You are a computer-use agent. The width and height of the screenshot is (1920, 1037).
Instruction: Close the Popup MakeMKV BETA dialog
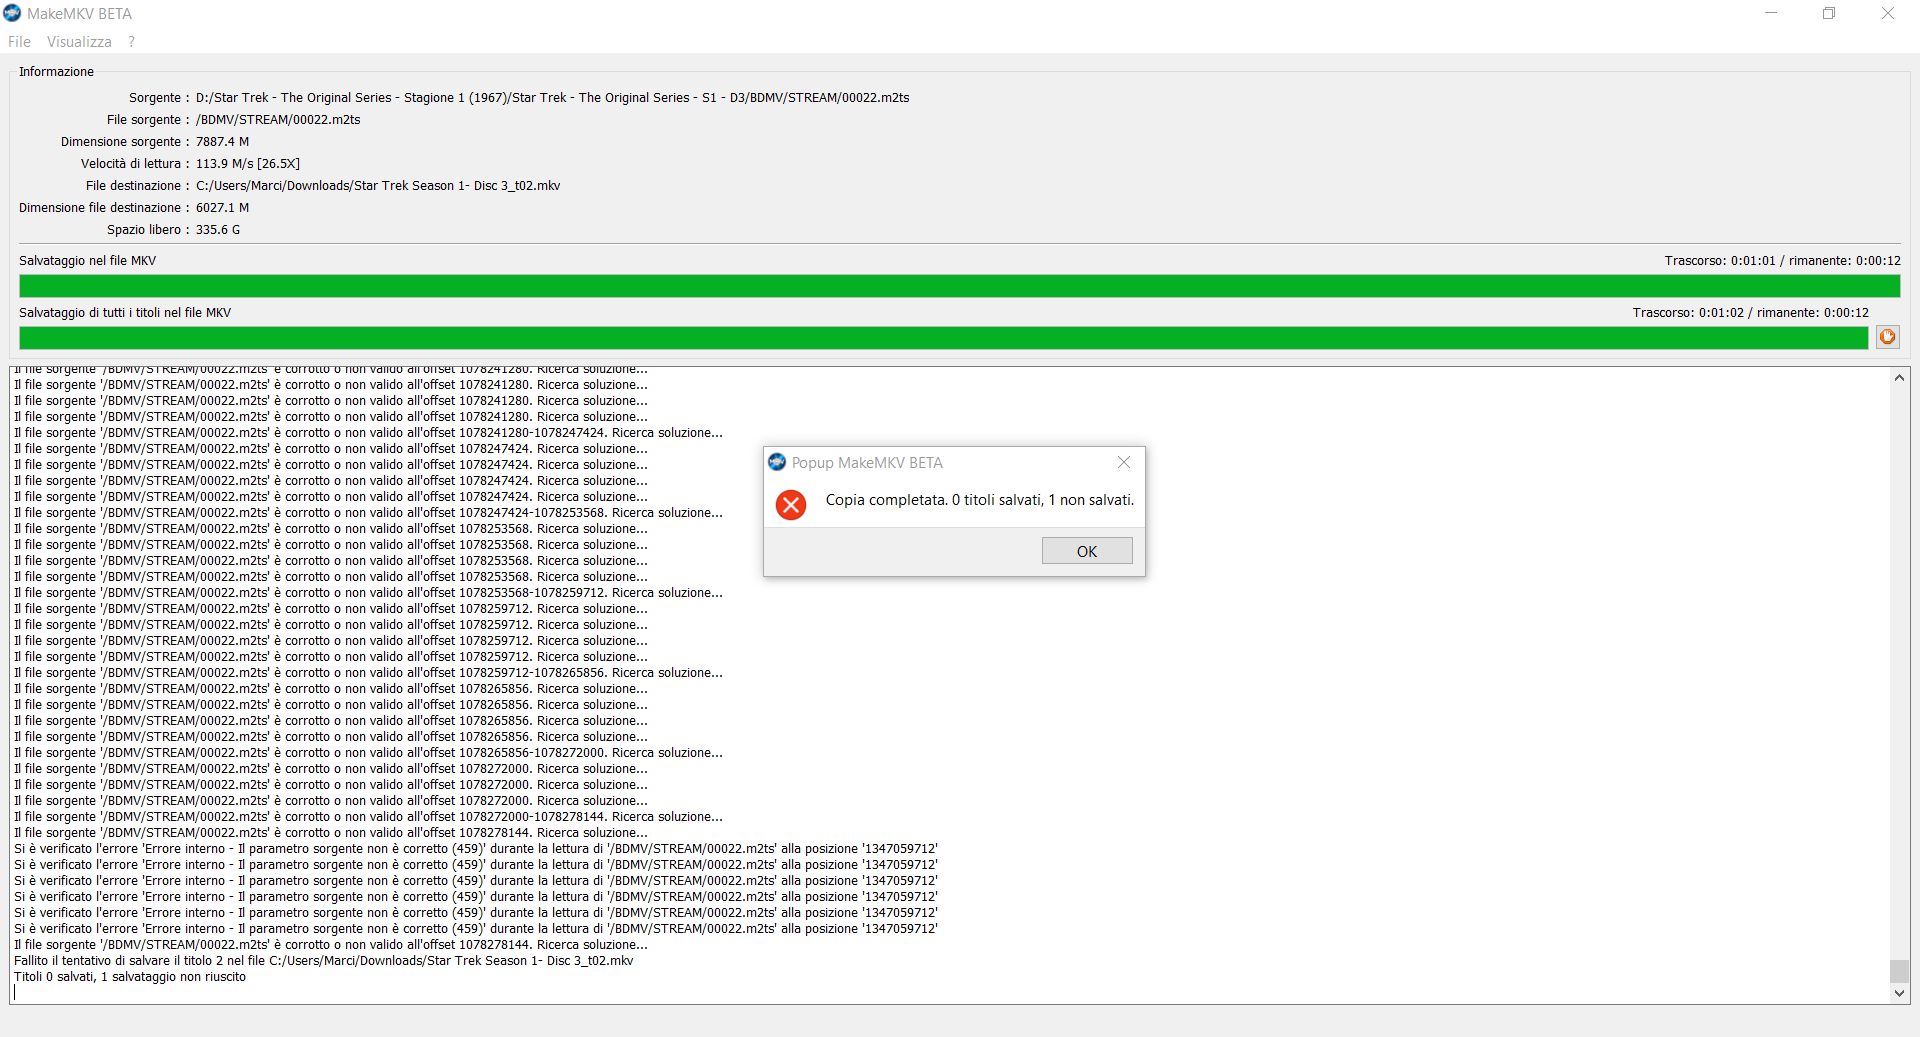pos(1124,462)
